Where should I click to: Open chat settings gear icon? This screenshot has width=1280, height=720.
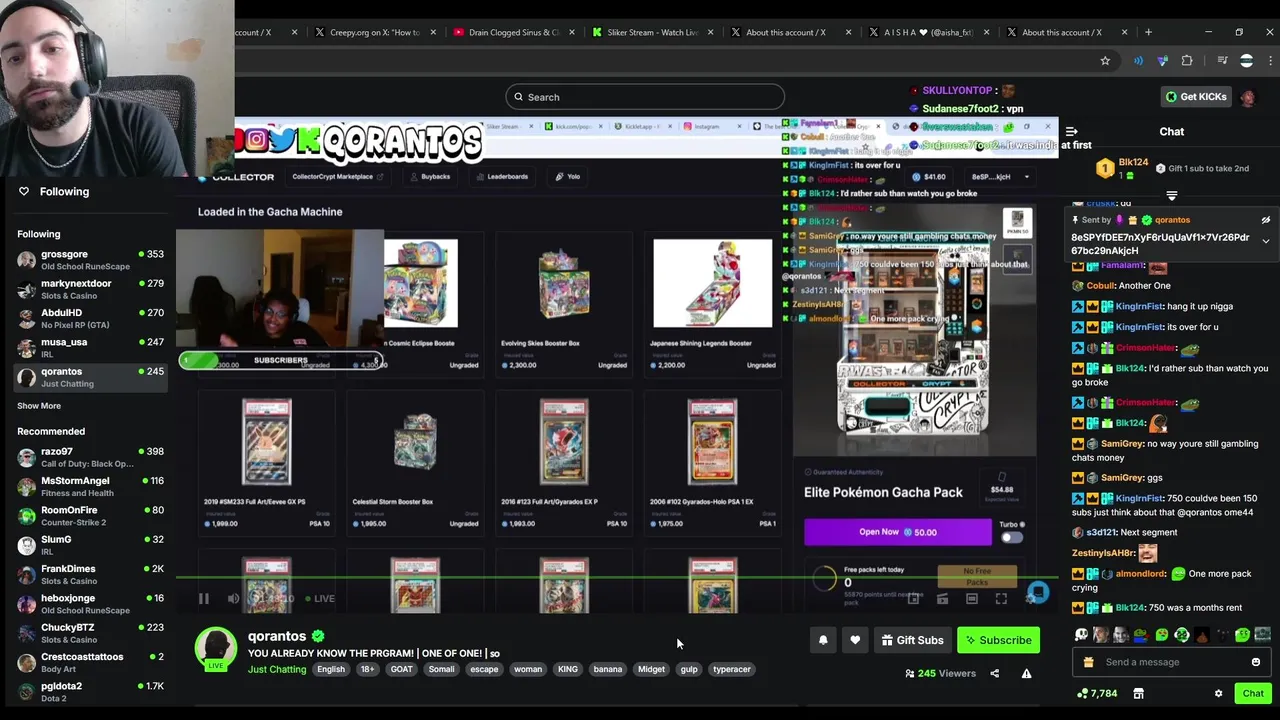click(1218, 693)
